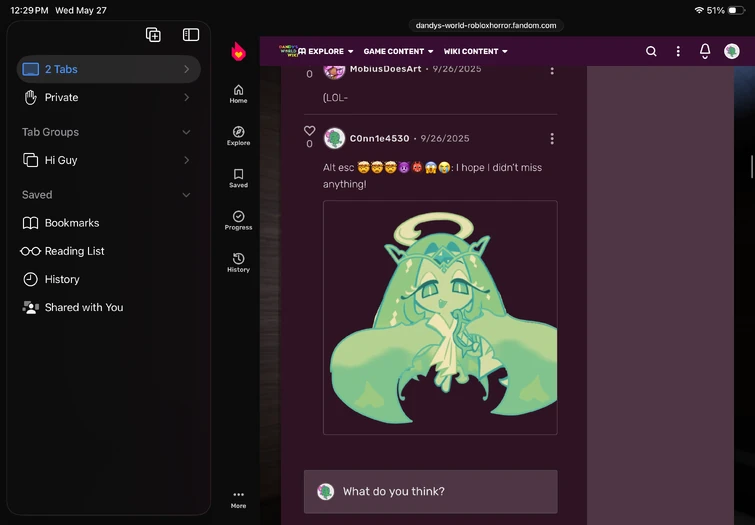Hide the Safari sidebar panel
Image resolution: width=755 pixels, height=525 pixels.
[191, 35]
